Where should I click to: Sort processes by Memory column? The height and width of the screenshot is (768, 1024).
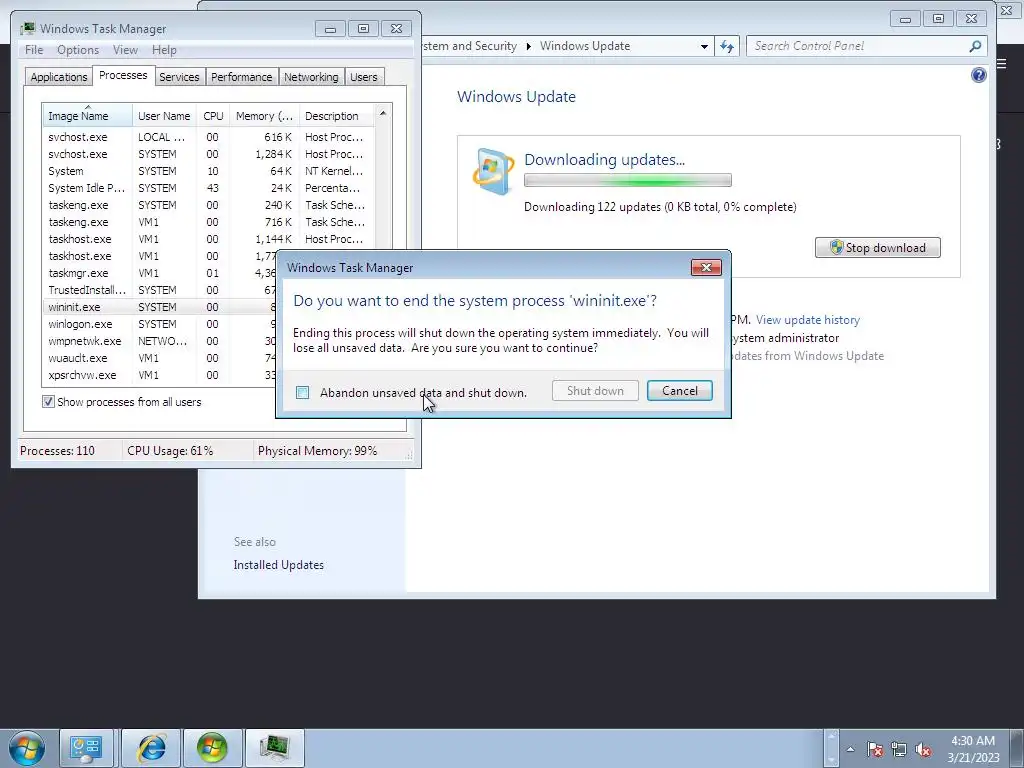pos(264,116)
